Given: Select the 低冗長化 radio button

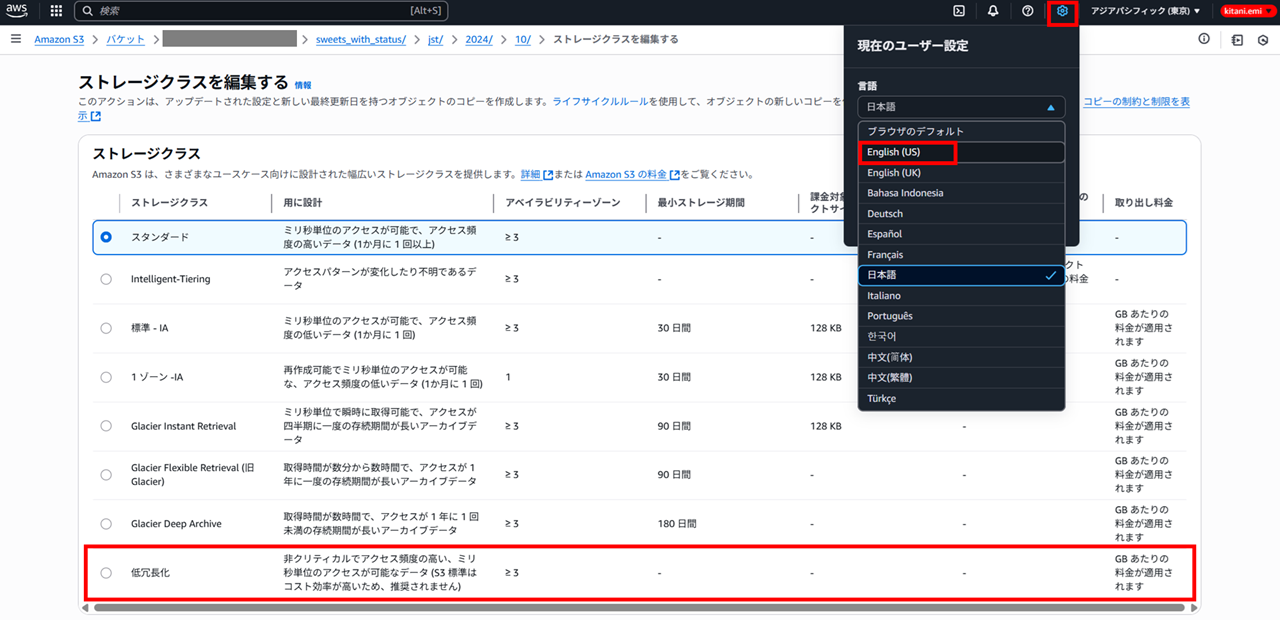Looking at the screenshot, I should pyautogui.click(x=106, y=573).
